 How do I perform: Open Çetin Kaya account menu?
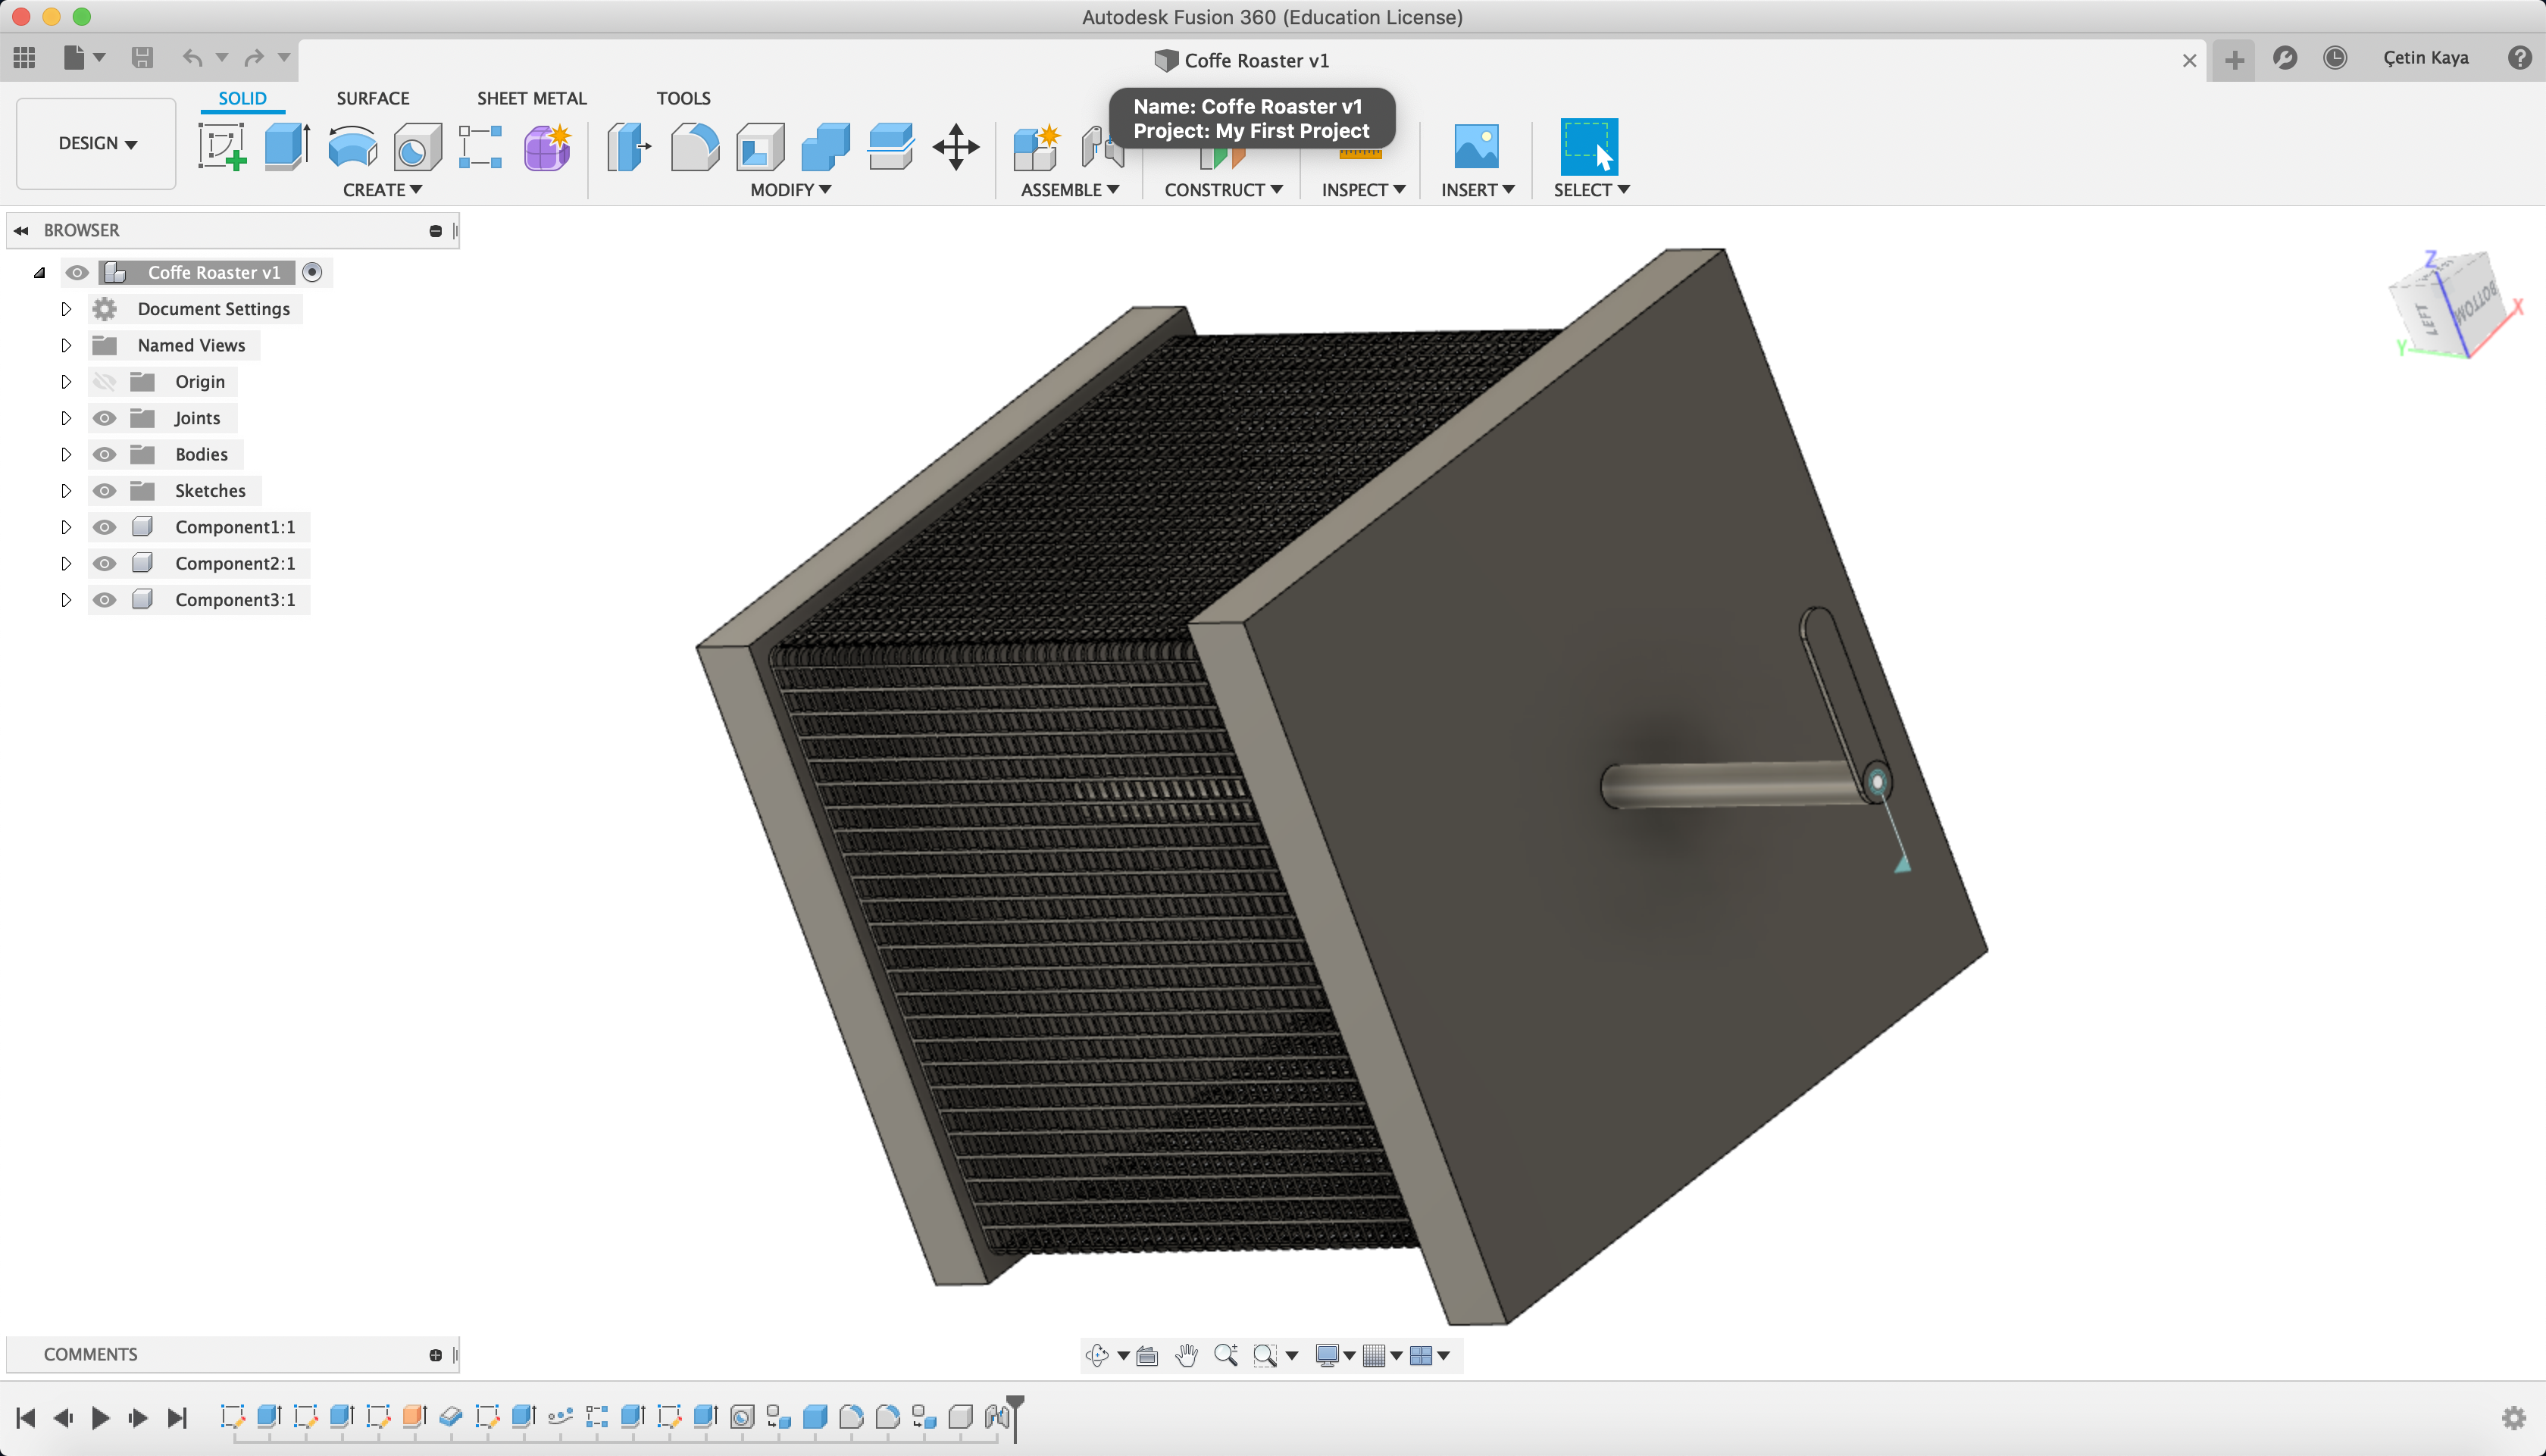point(2426,58)
